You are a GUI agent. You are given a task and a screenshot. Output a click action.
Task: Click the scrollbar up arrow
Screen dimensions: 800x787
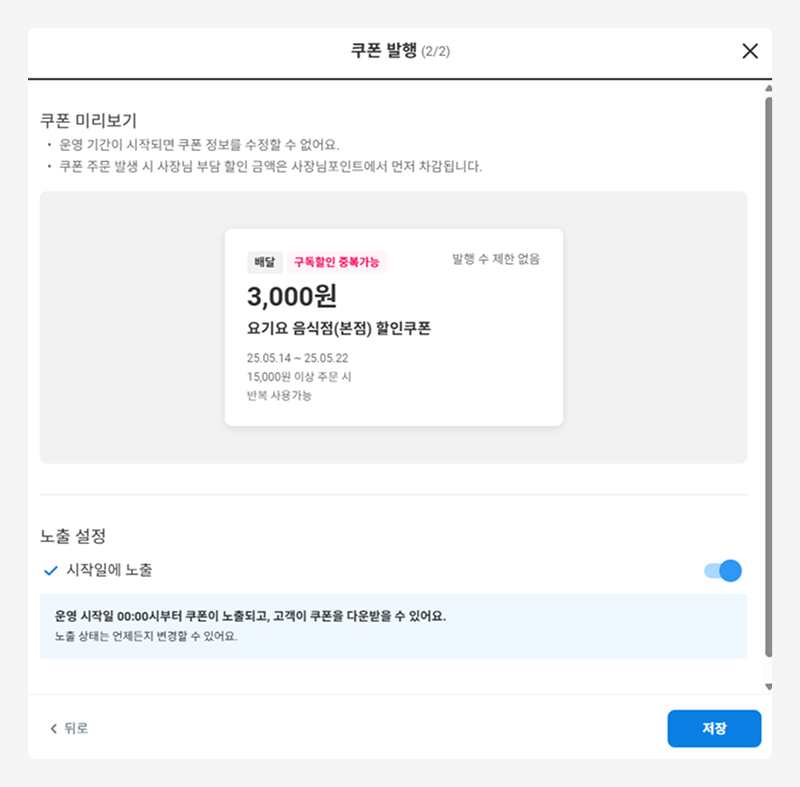(768, 88)
